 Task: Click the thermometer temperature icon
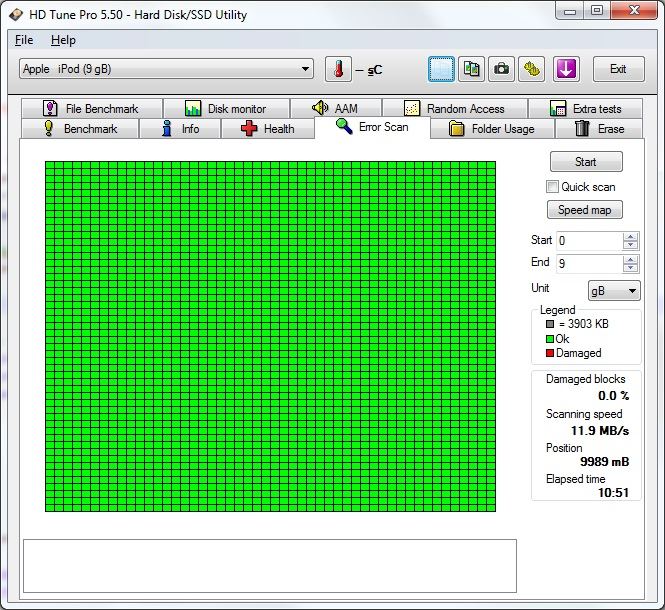point(338,69)
